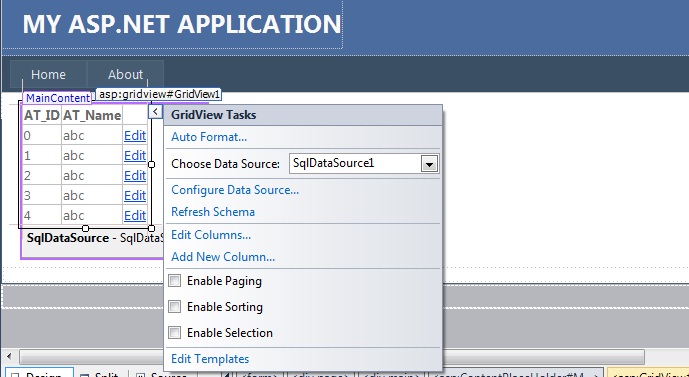Click Edit link in row 4
Image resolution: width=689 pixels, height=377 pixels.
coord(135,216)
